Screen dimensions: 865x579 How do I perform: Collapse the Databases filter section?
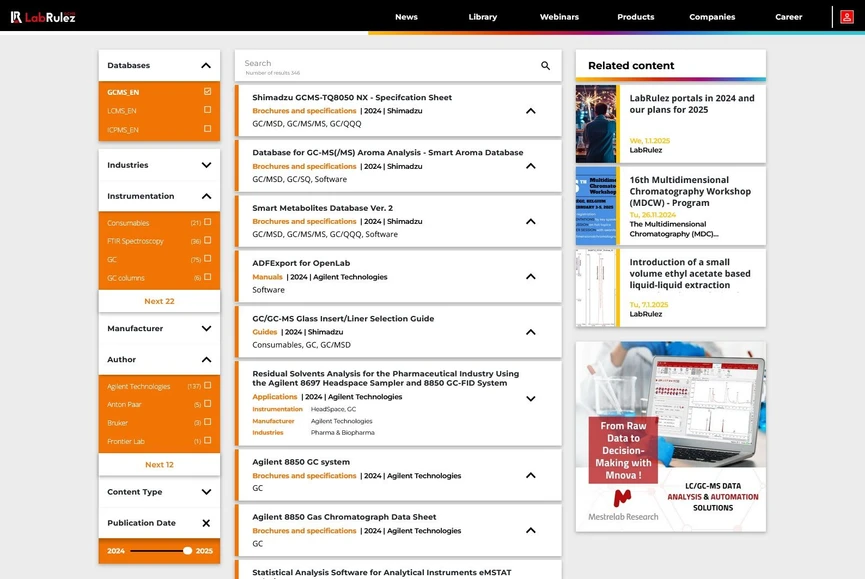(x=206, y=66)
